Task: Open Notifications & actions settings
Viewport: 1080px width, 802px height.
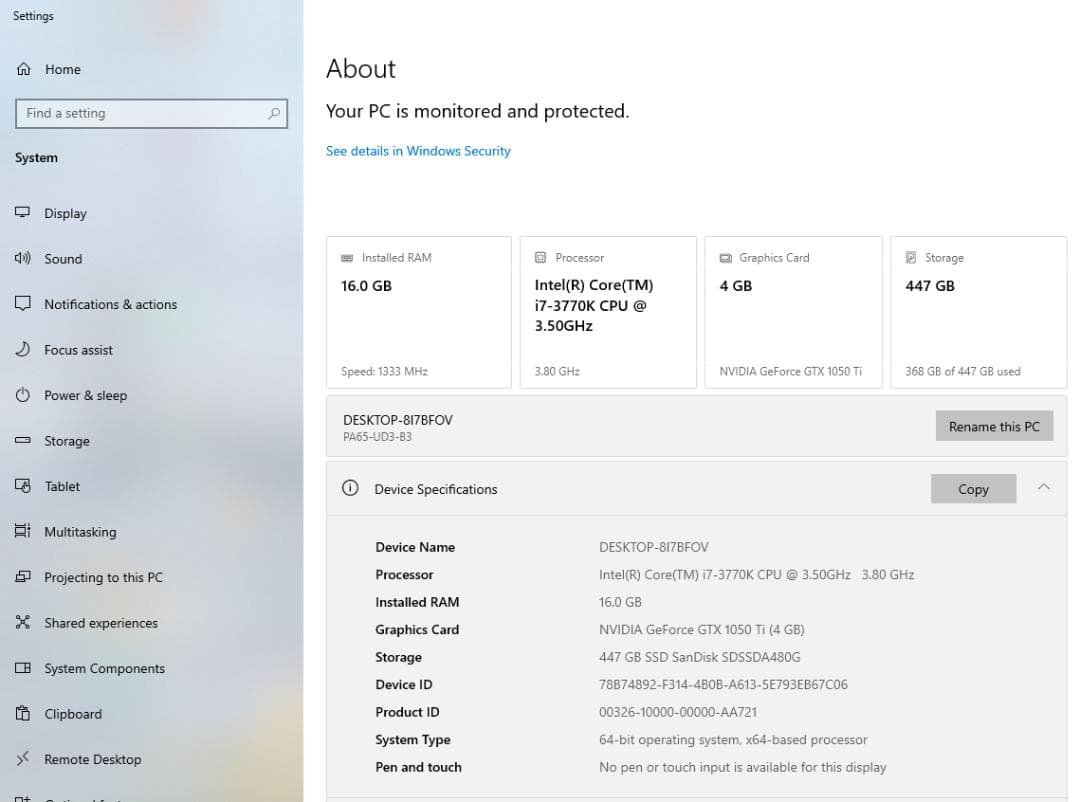Action: coord(110,304)
